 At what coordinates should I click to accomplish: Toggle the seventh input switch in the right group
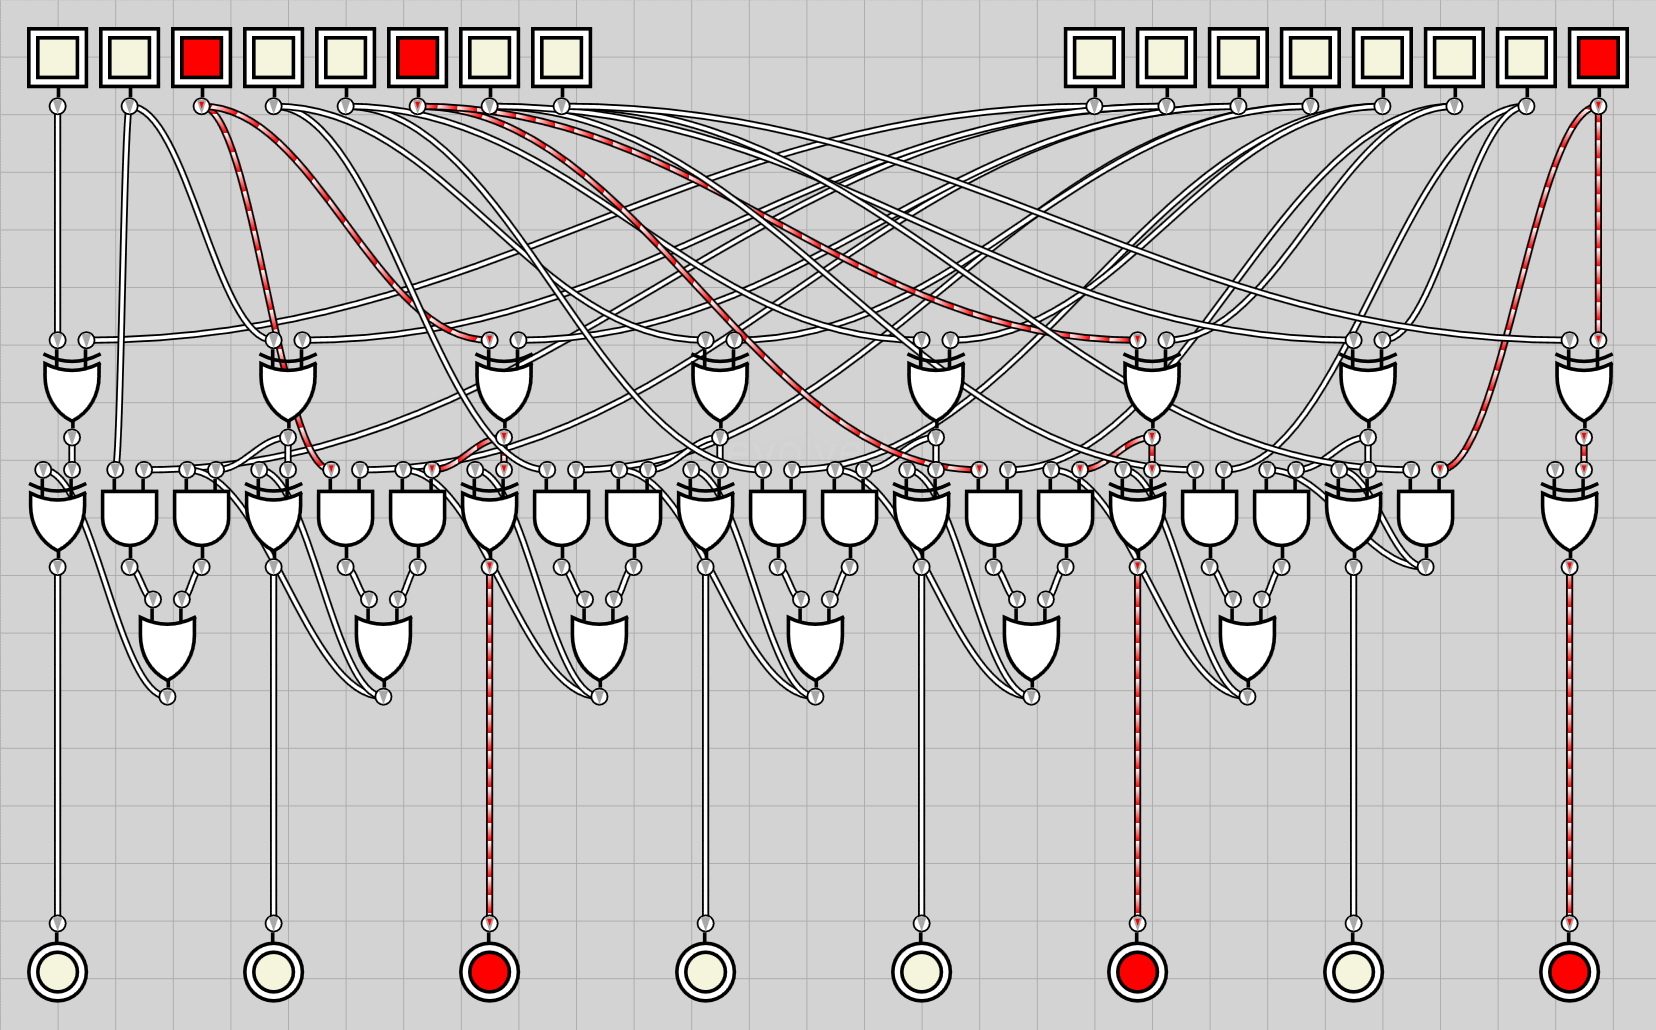pos(1526,58)
